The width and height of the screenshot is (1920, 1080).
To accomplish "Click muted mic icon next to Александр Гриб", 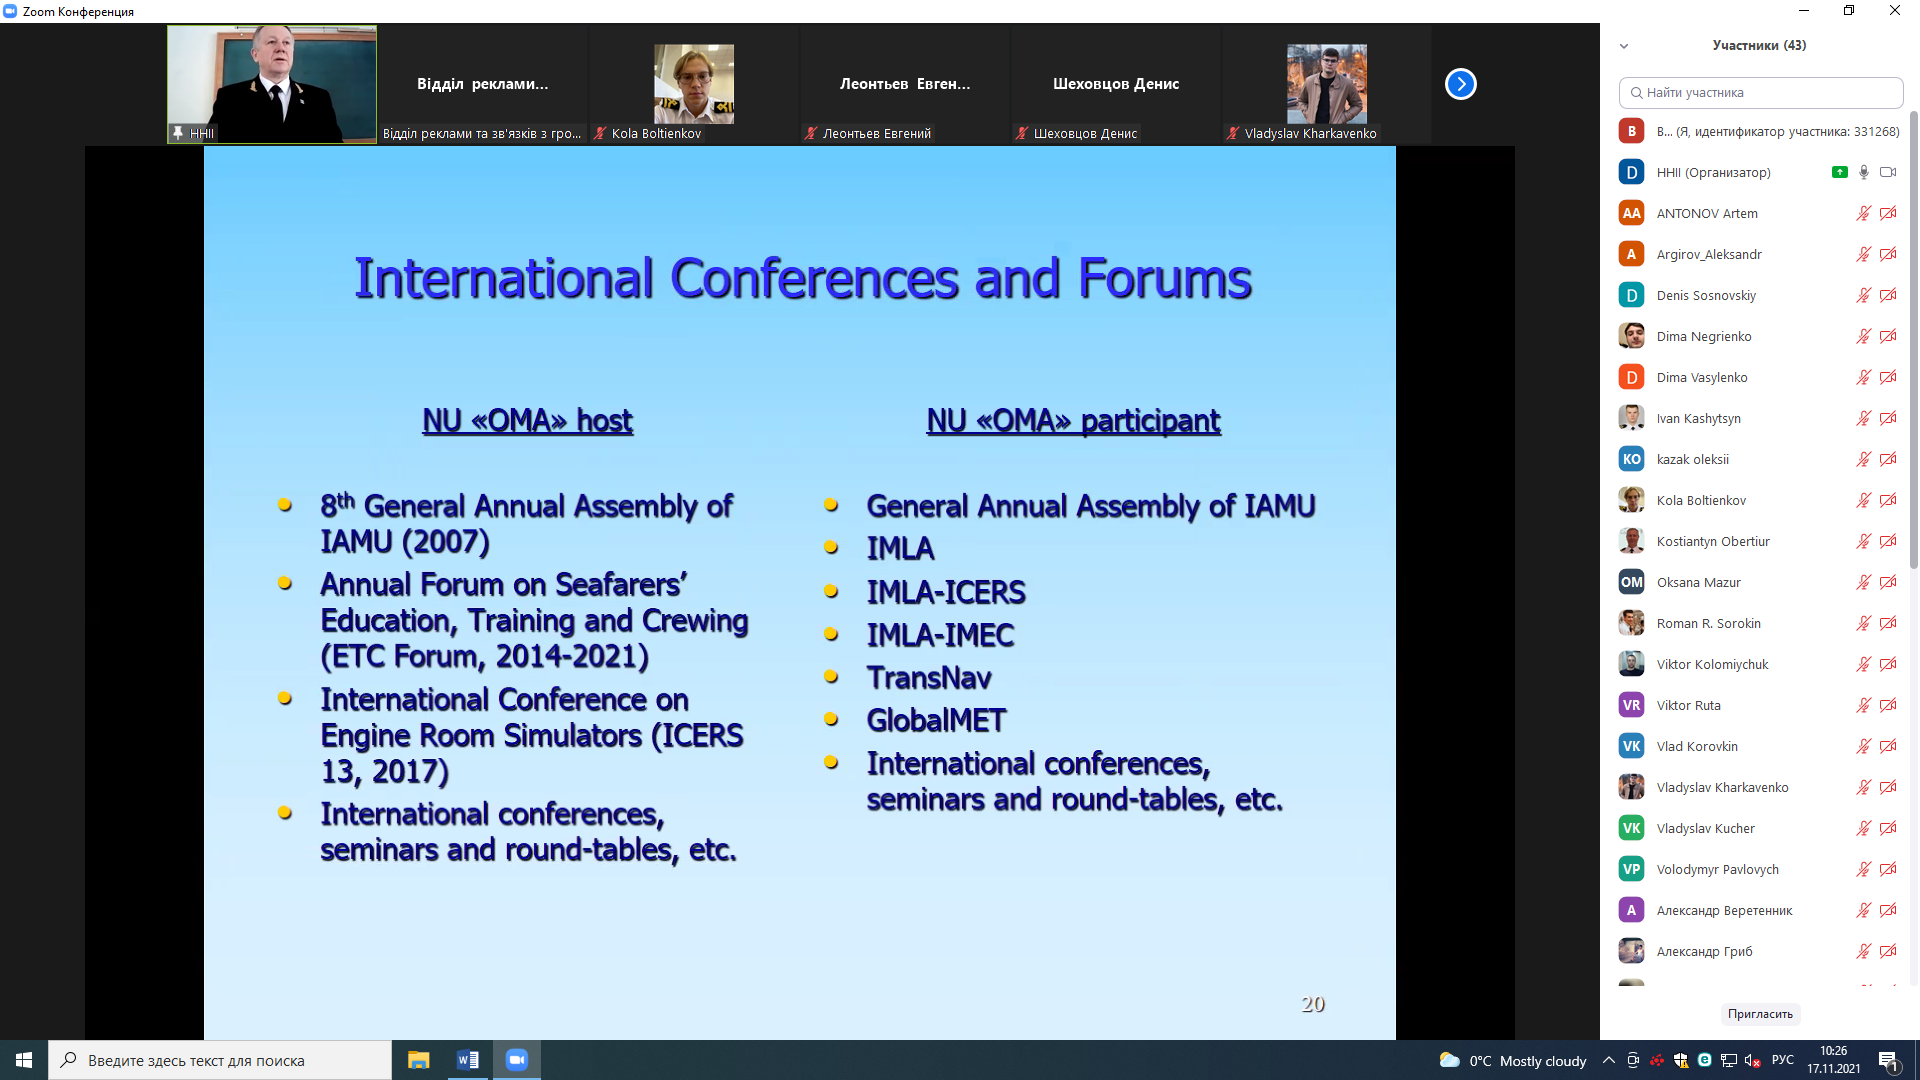I will [1864, 951].
